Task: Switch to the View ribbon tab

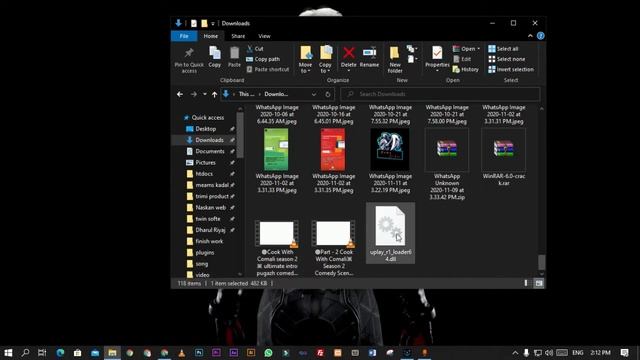Action: 264,36
